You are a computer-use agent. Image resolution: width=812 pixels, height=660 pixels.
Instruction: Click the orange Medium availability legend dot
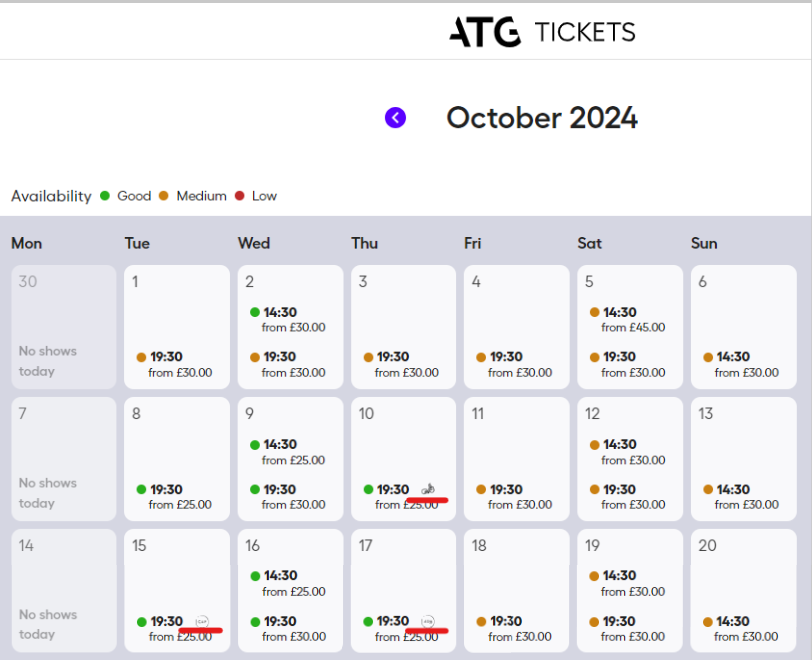(x=164, y=196)
